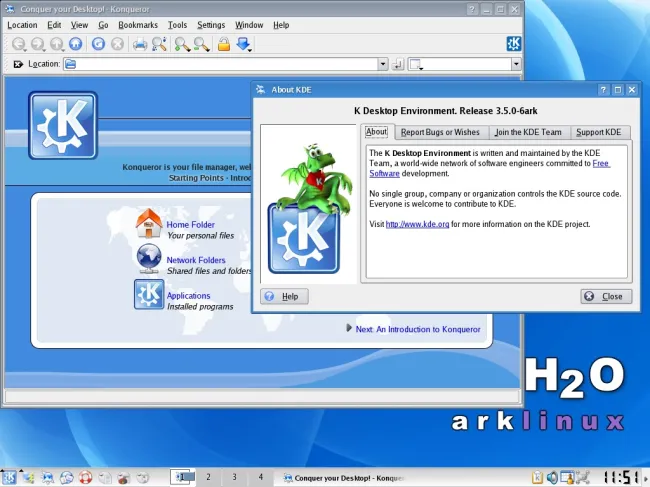Open the View menu

79,25
